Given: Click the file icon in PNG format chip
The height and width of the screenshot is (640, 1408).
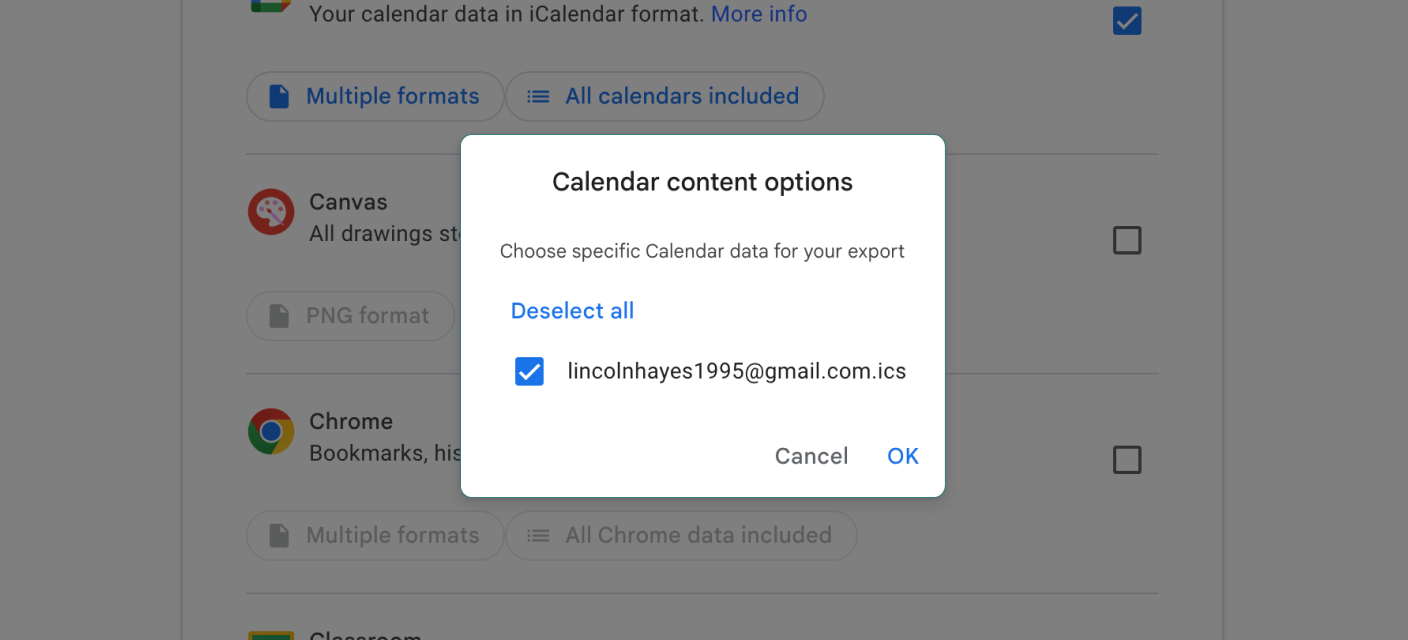Looking at the screenshot, I should [279, 316].
